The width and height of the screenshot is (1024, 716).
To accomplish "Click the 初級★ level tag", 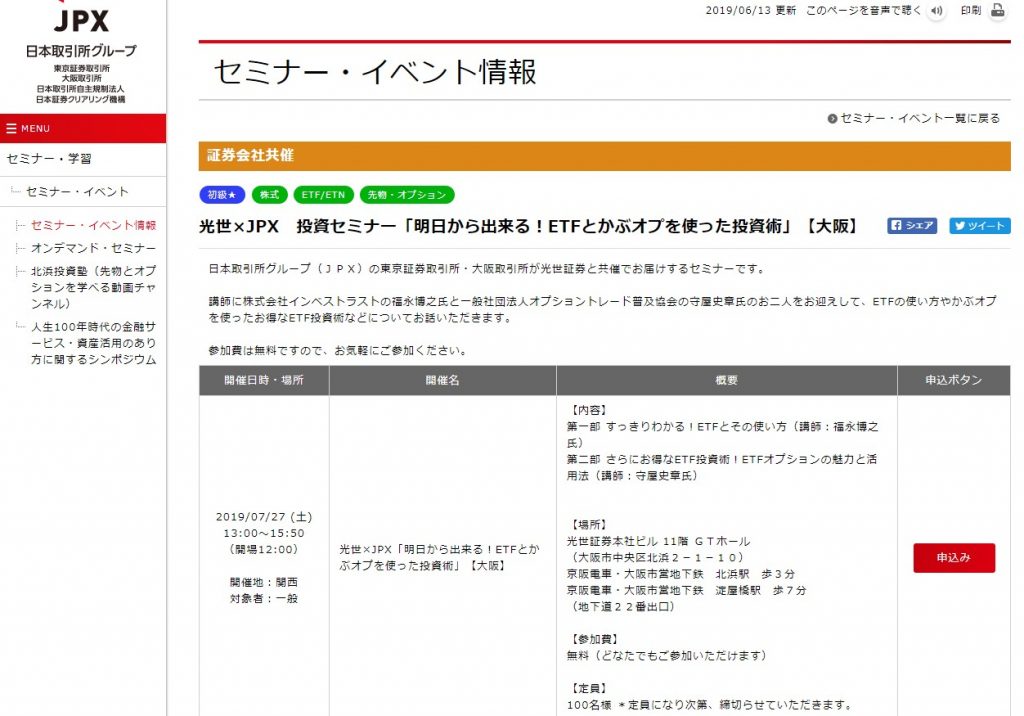I will (222, 195).
